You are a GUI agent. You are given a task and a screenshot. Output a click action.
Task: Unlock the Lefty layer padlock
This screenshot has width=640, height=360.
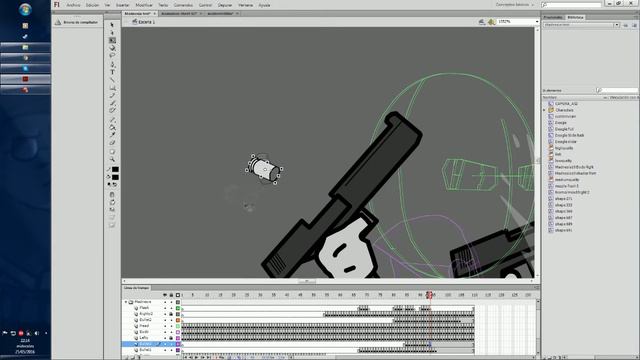point(171,338)
